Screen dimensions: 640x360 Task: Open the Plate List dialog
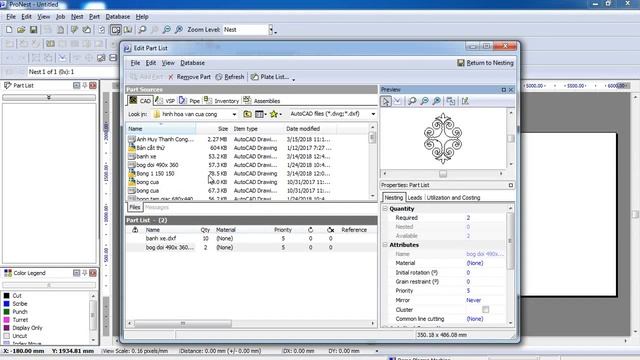(270, 77)
